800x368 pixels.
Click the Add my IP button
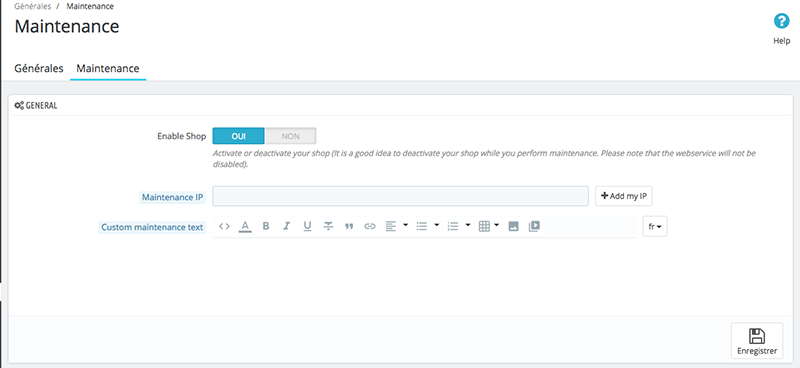pyautogui.click(x=624, y=196)
